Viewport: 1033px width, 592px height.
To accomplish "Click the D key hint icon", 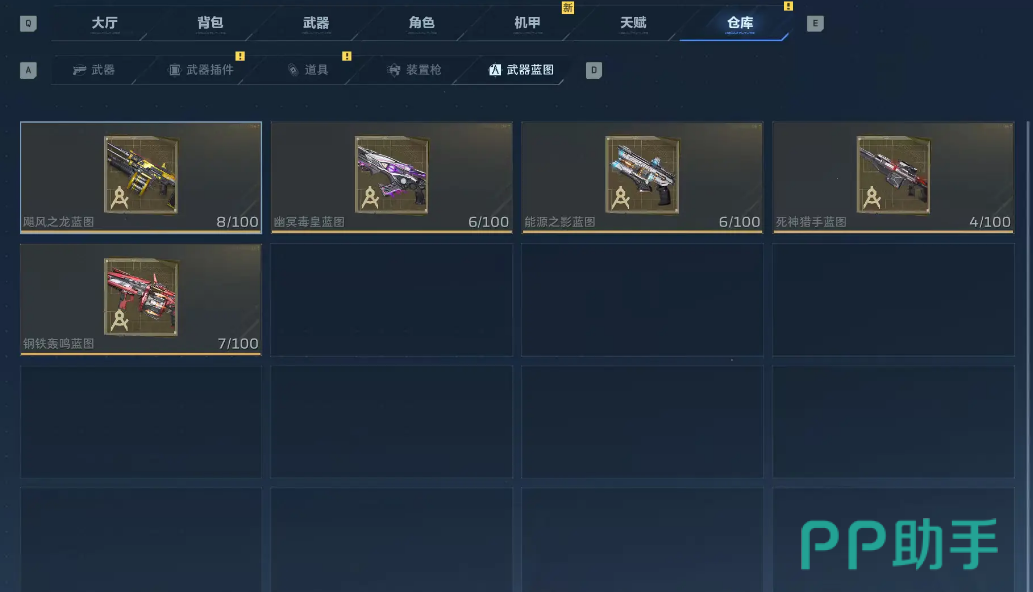I will pos(594,70).
